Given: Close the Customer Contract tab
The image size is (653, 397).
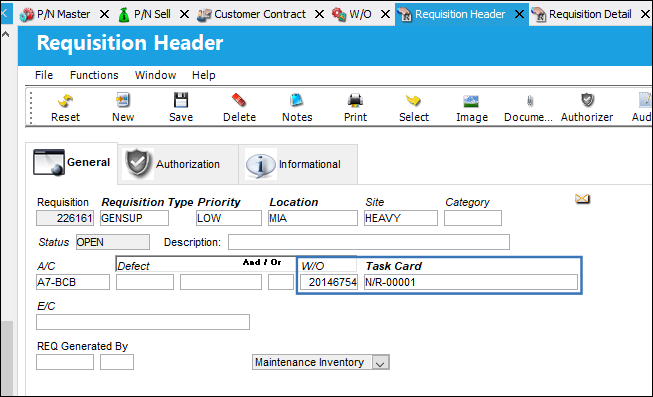Looking at the screenshot, I should point(319,15).
